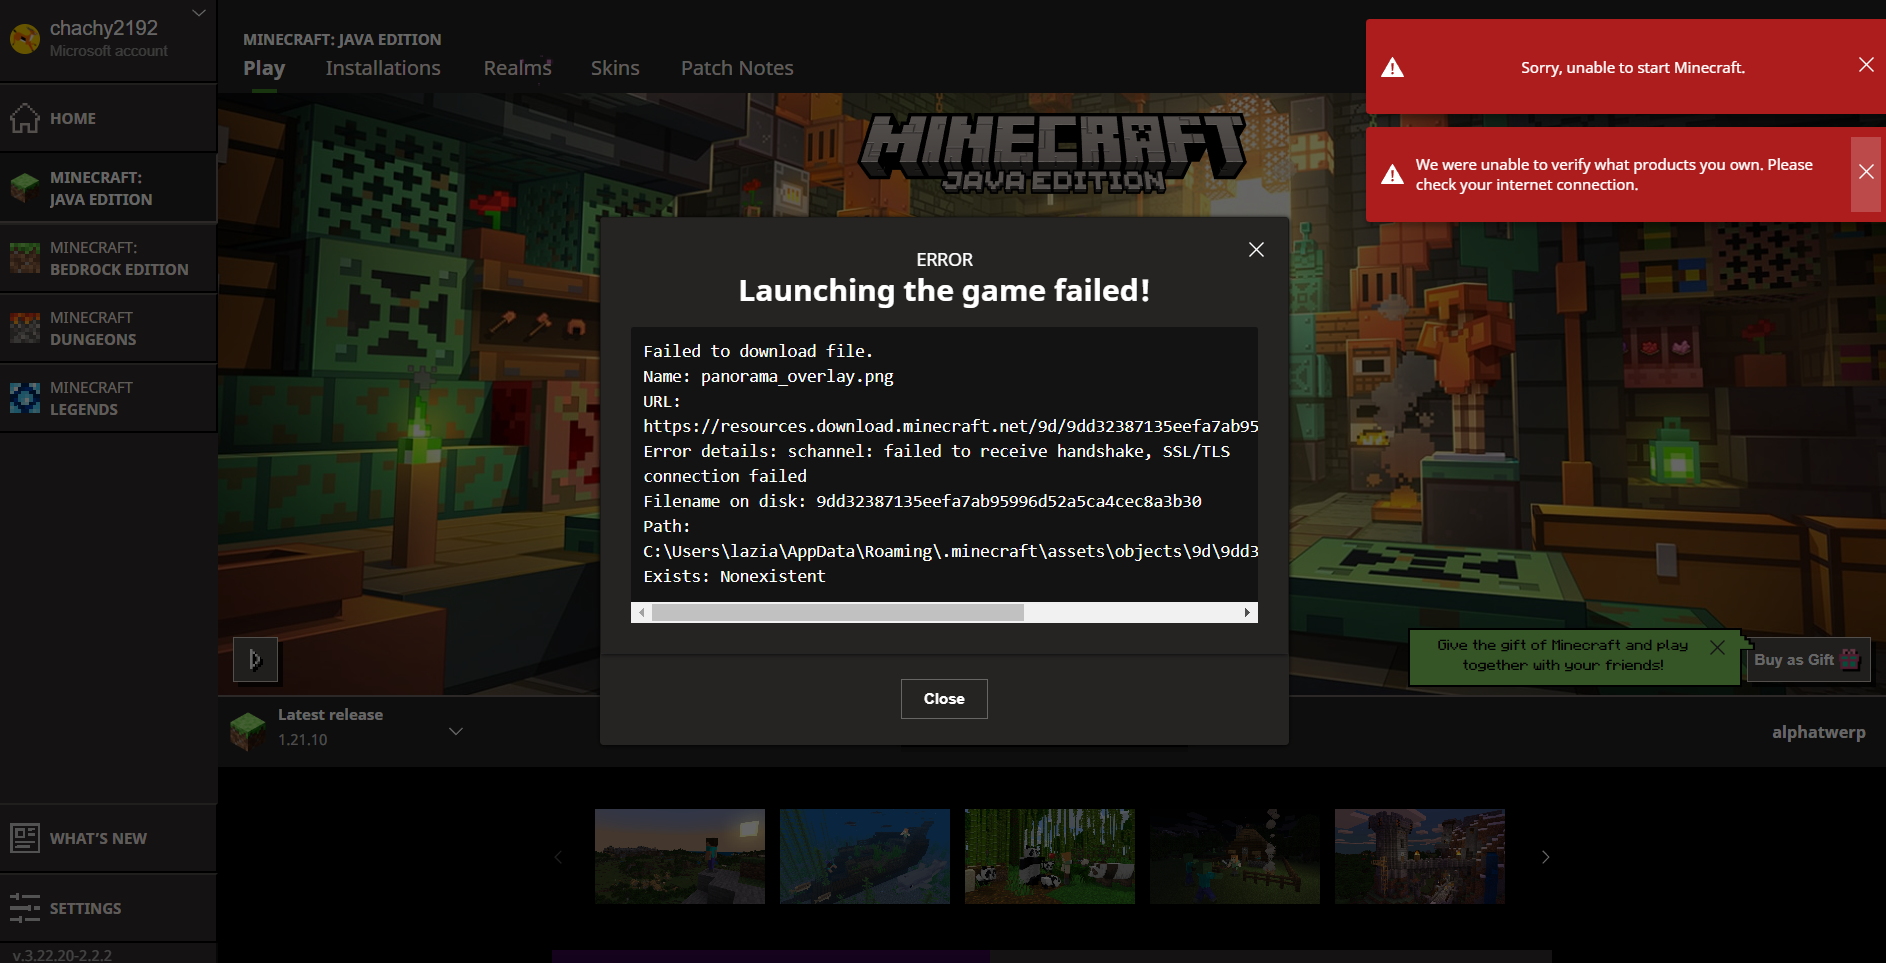Open the Latest release version dropdown
Image resolution: width=1886 pixels, height=963 pixels.
coord(456,731)
